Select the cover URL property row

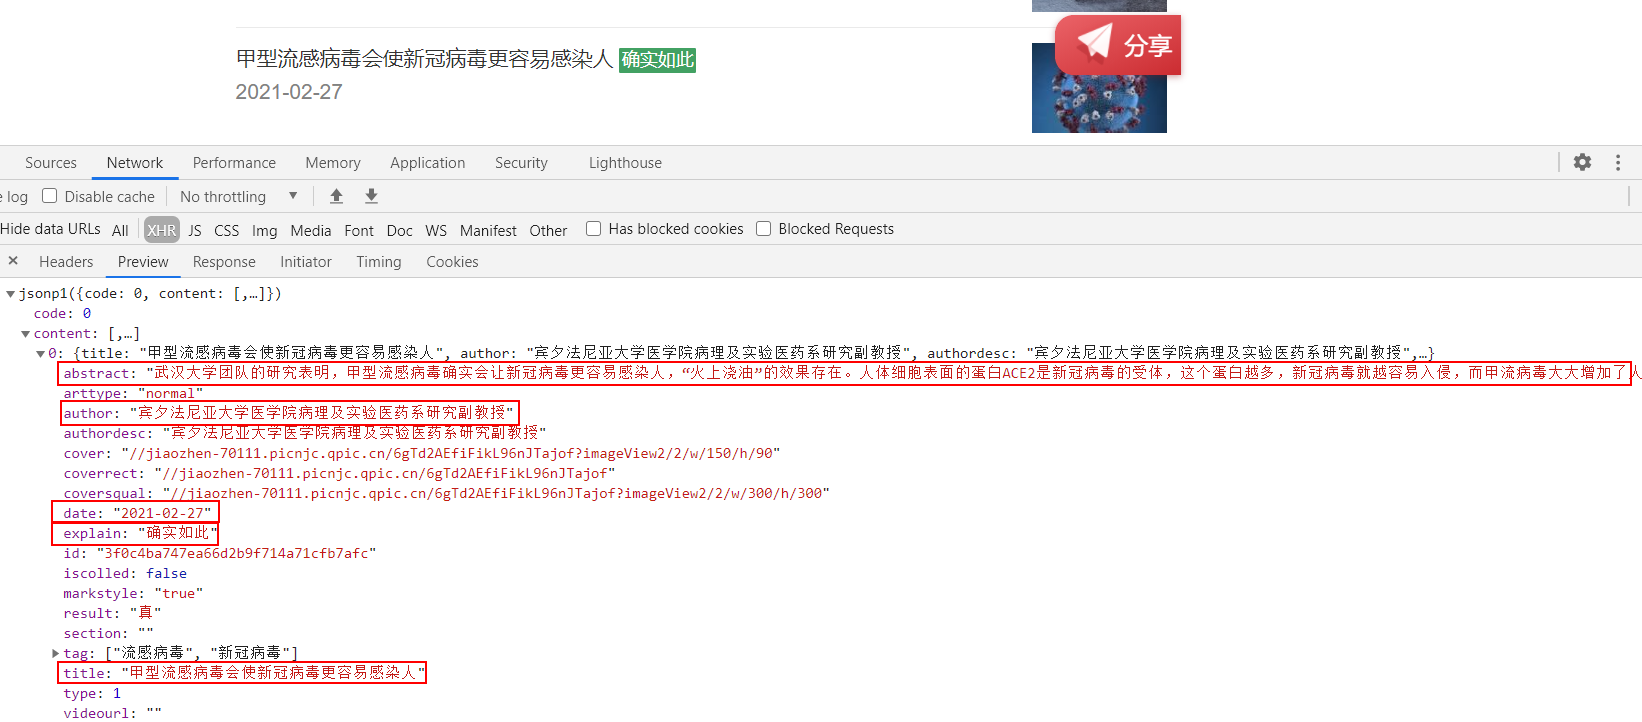click(x=422, y=454)
